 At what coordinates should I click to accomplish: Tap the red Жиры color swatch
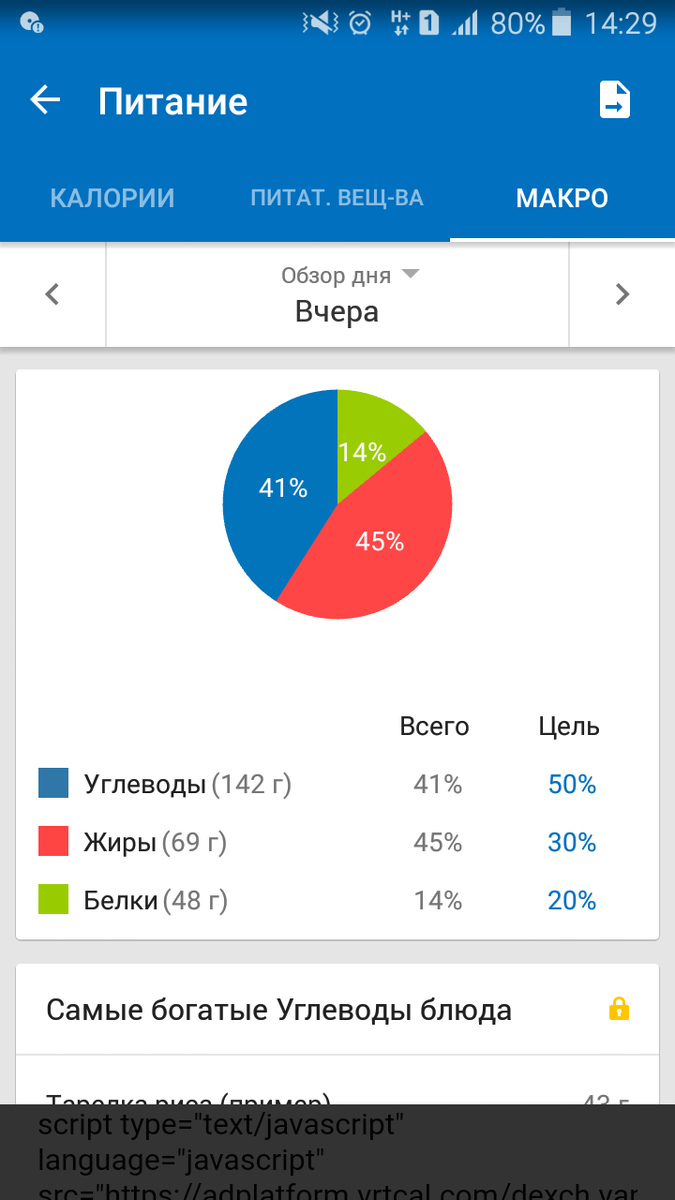(53, 841)
